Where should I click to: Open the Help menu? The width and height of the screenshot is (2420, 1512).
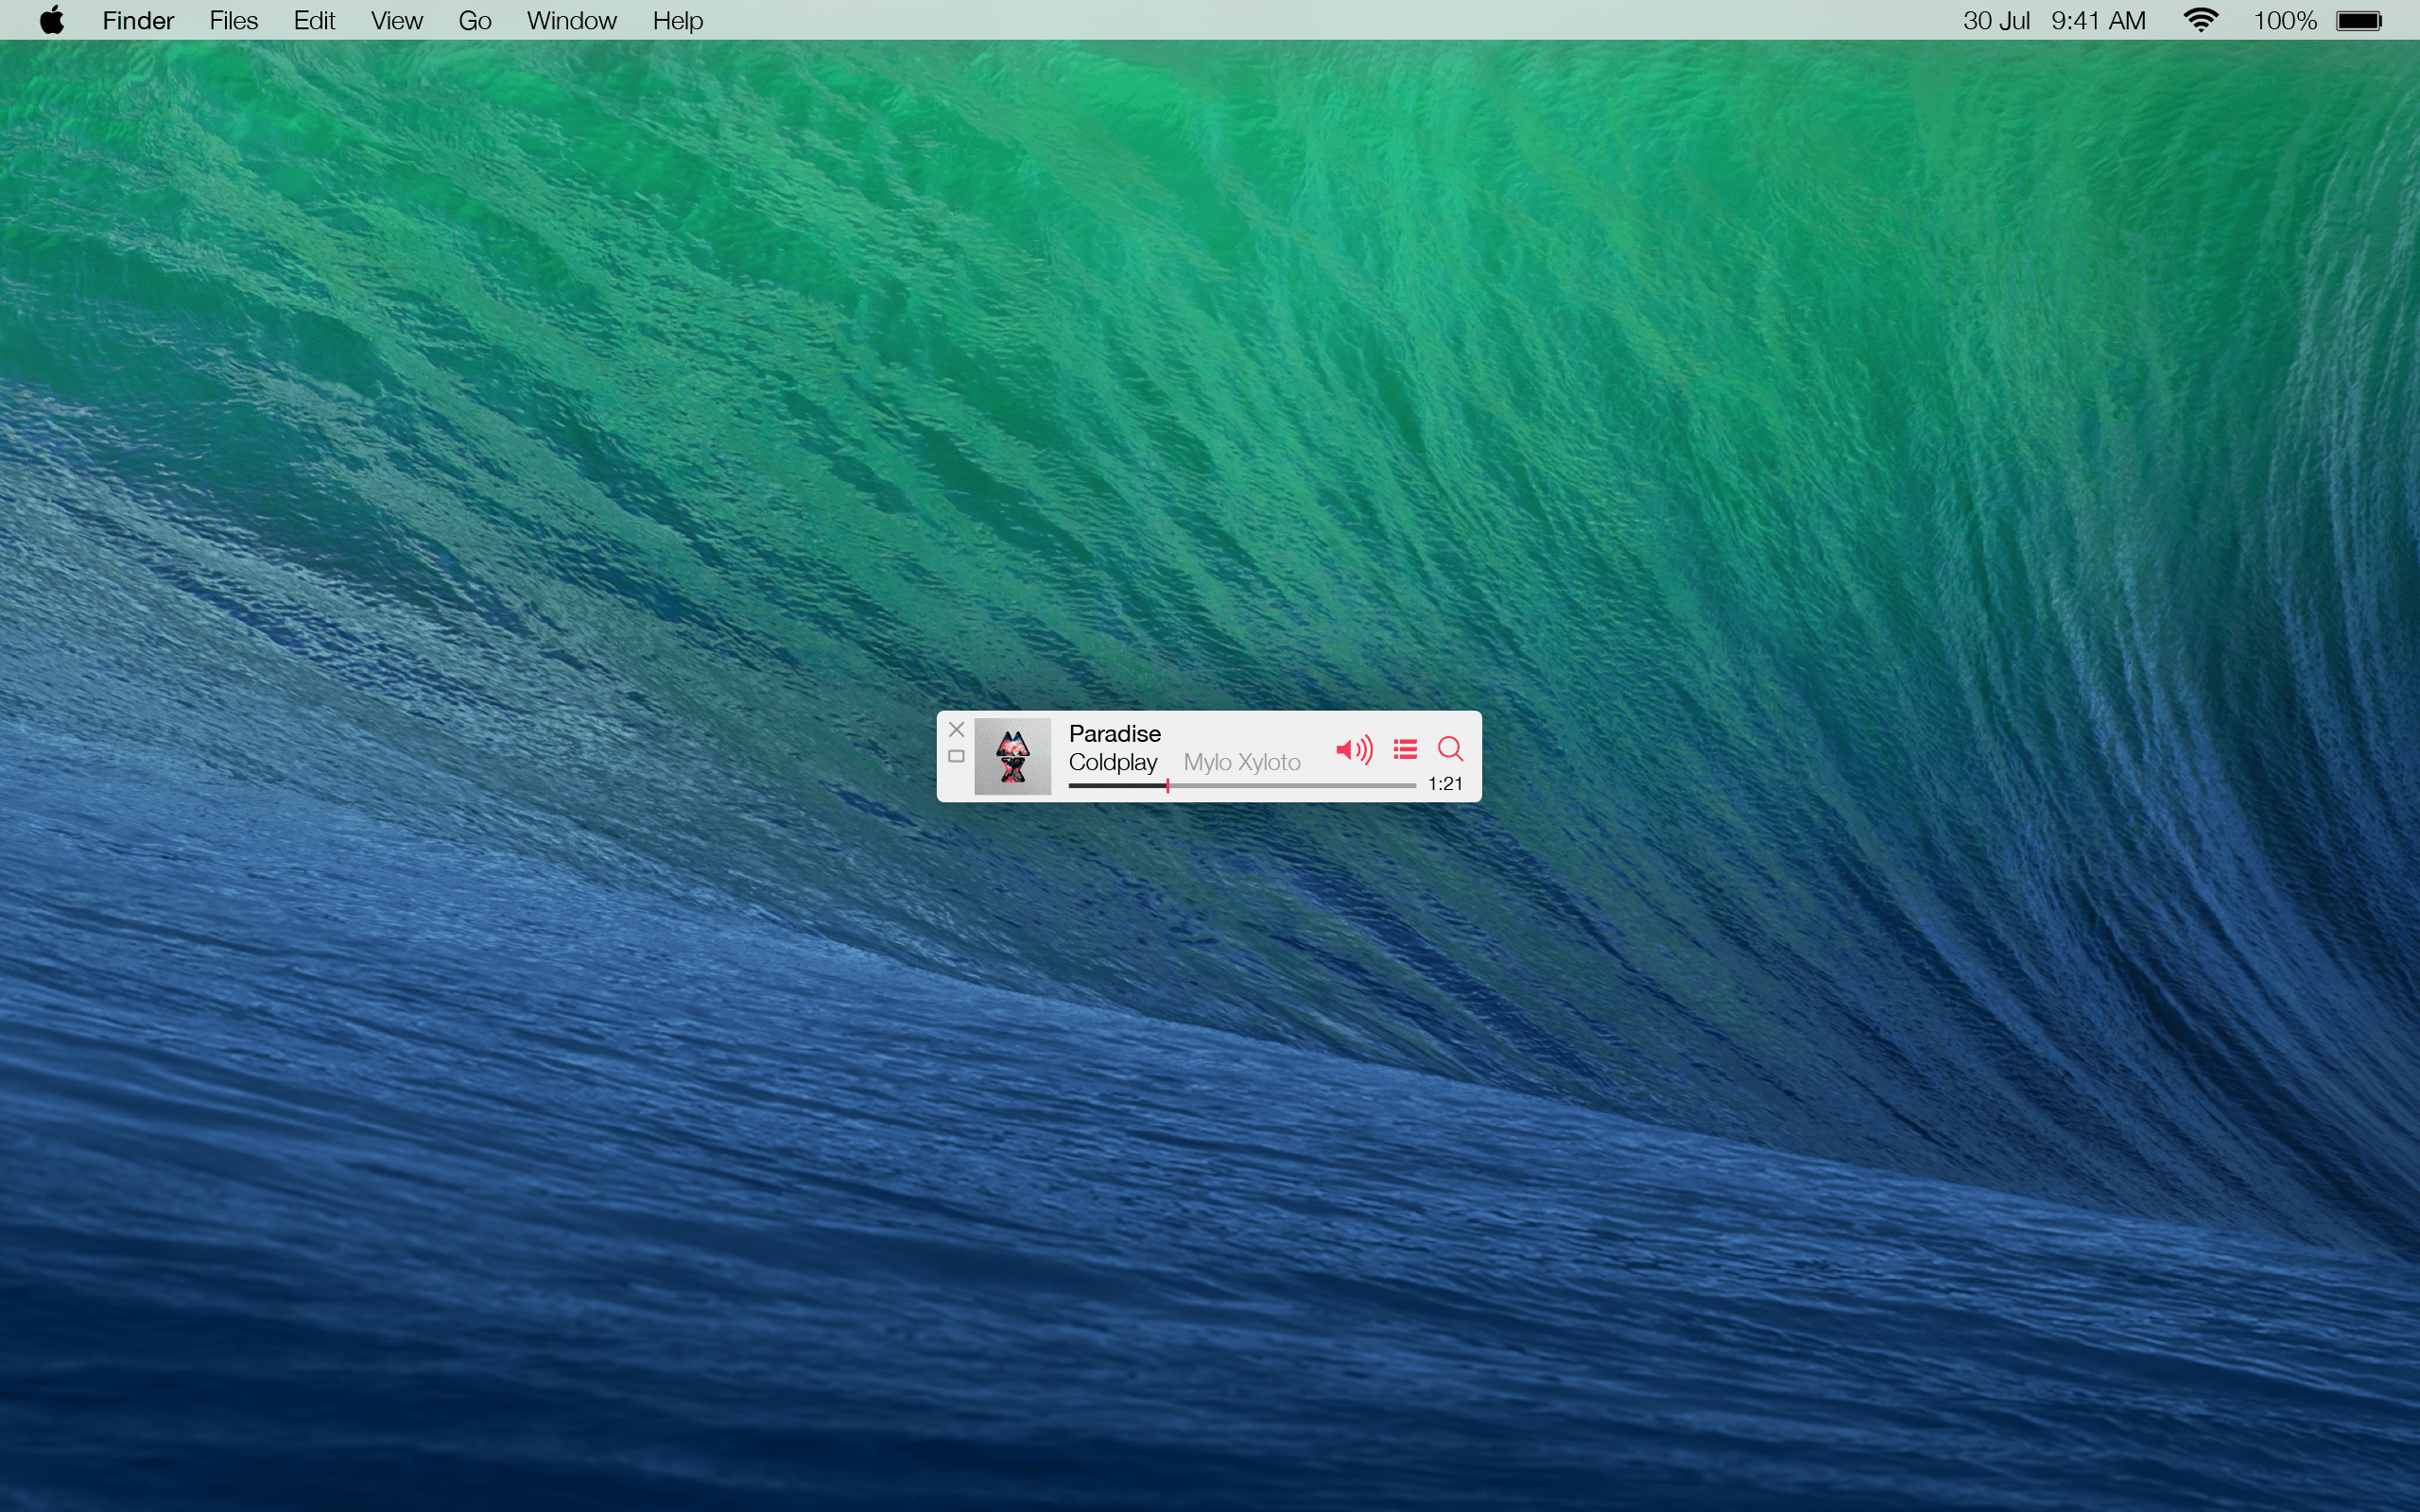coord(677,19)
